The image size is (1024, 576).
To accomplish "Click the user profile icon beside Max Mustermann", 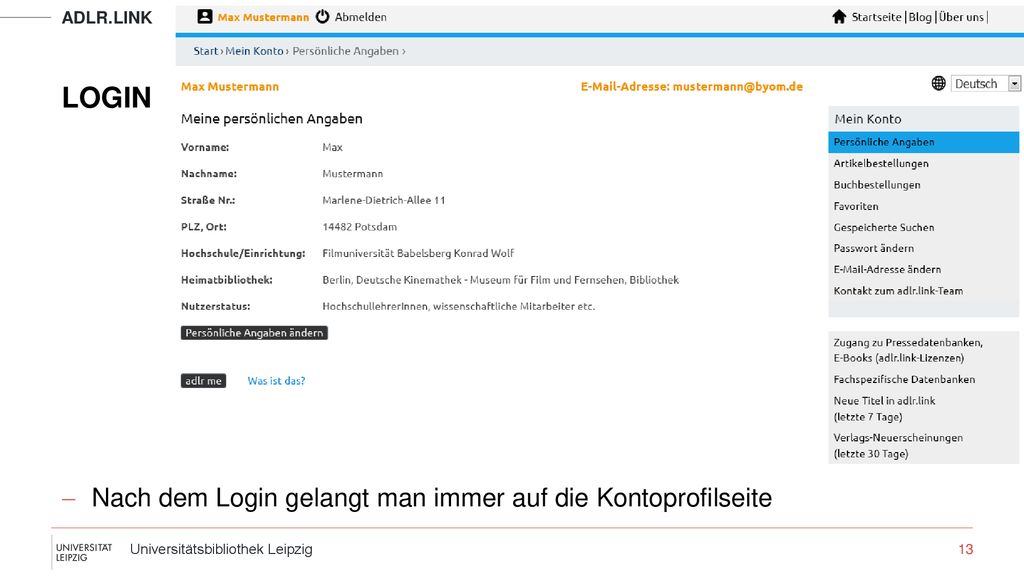I will pos(204,17).
